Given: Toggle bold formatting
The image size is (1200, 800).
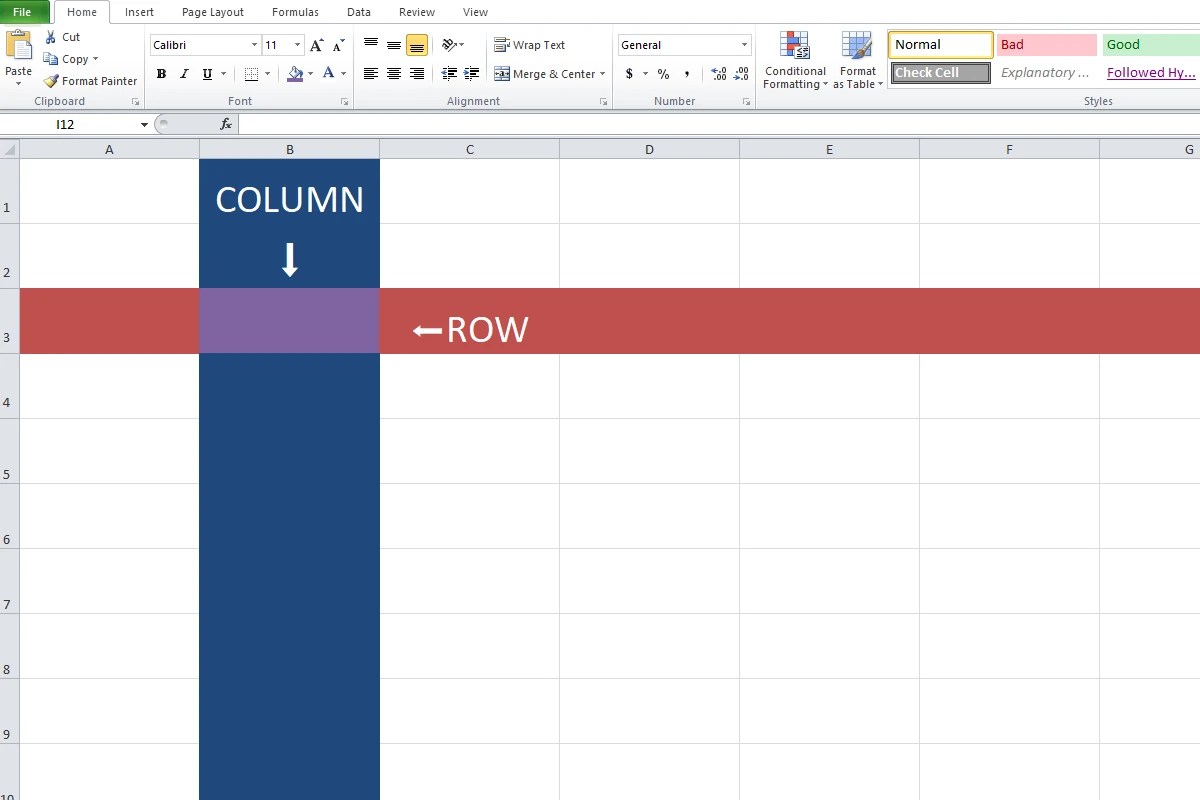Looking at the screenshot, I should coord(160,74).
